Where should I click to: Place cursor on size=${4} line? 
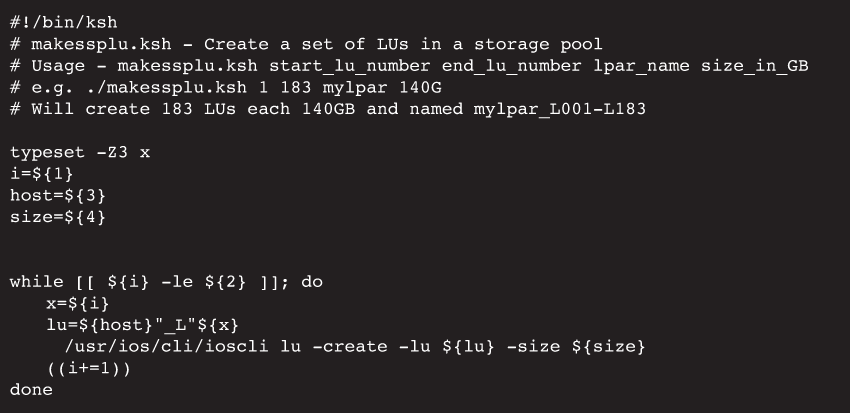coord(56,217)
